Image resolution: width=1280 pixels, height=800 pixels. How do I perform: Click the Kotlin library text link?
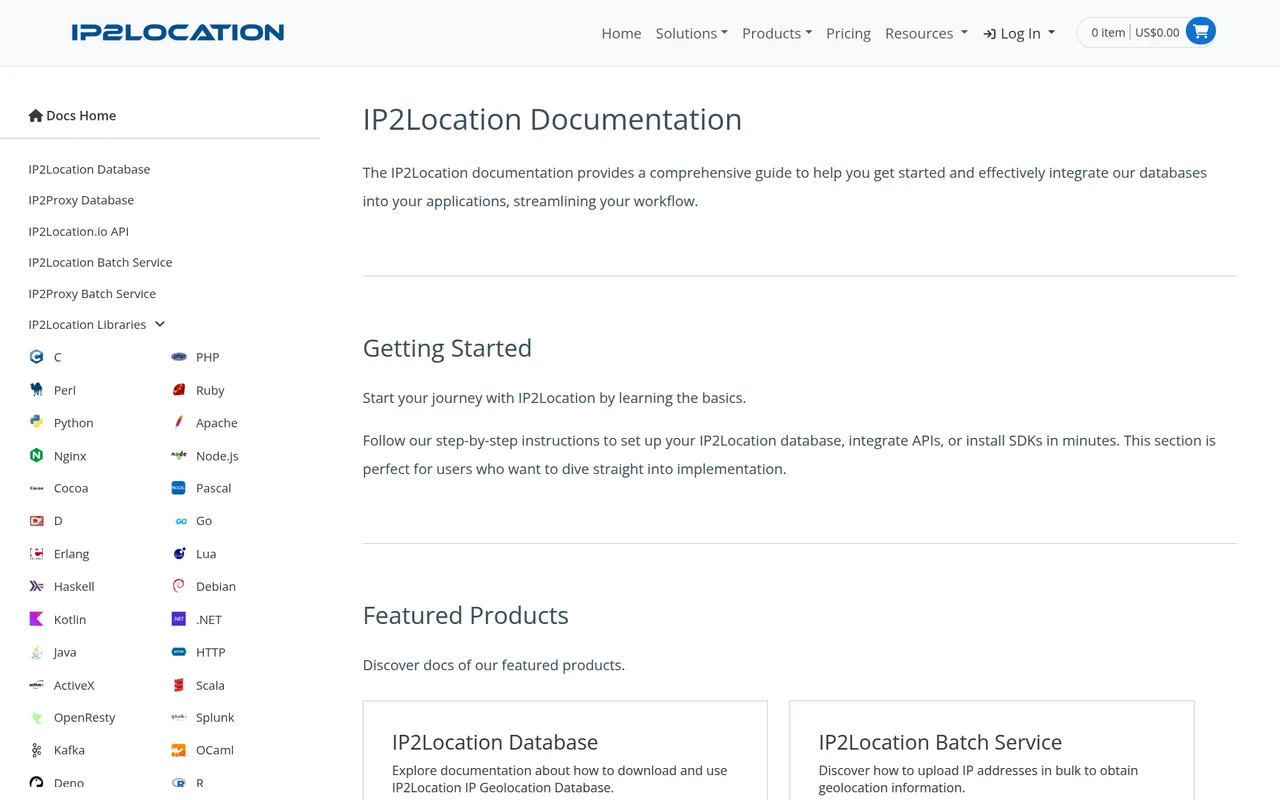pos(70,620)
